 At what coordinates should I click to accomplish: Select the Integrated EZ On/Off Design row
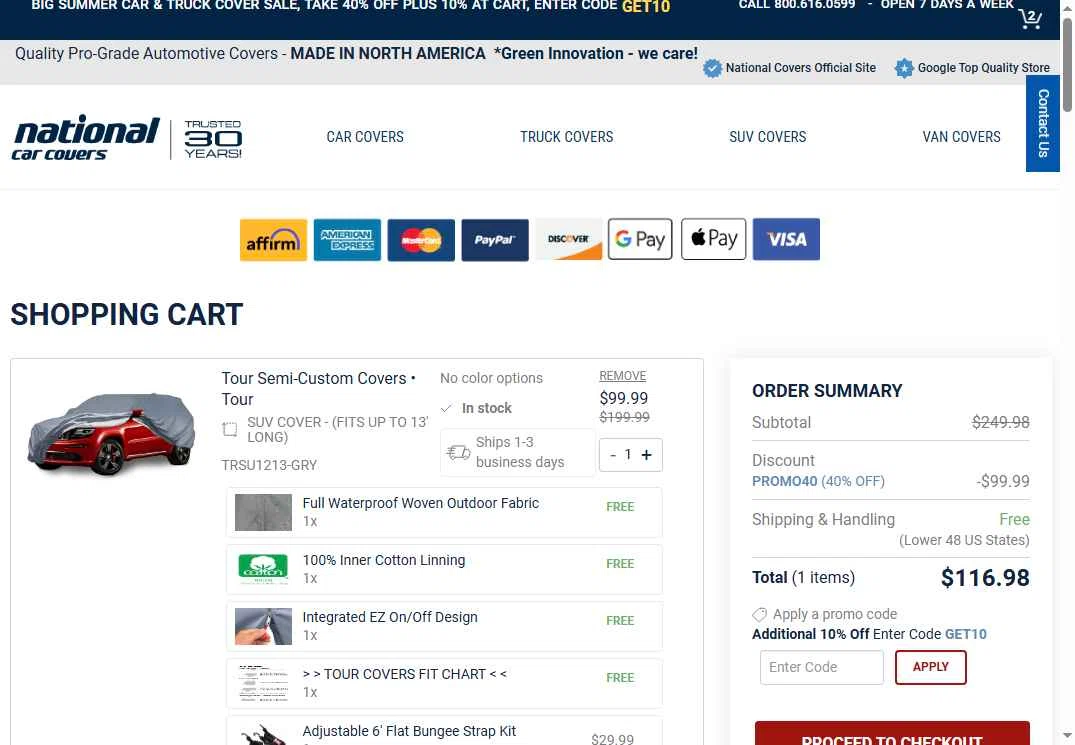tap(444, 626)
